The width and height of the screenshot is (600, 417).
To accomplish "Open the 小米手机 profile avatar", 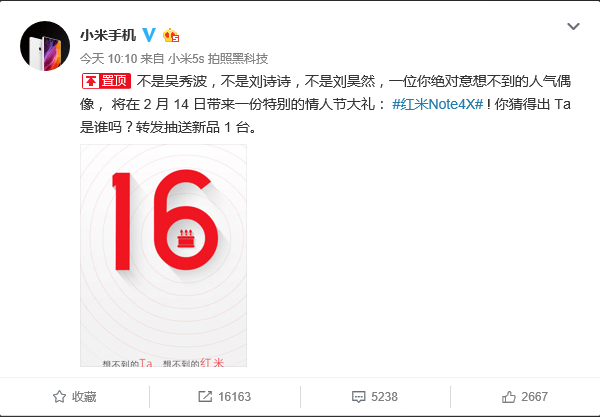I will point(45,46).
